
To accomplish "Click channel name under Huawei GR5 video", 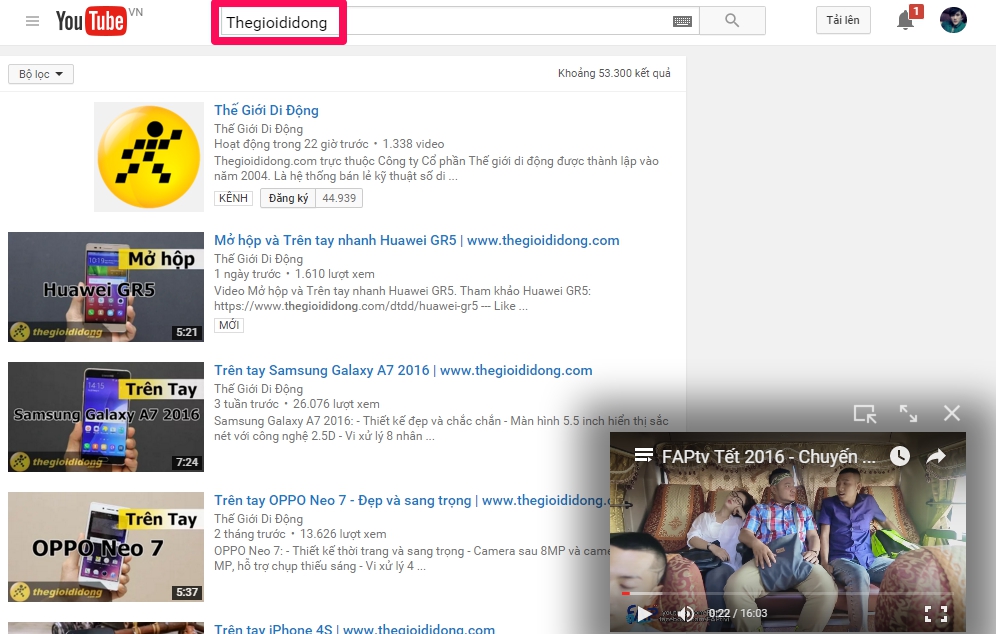I will (259, 259).
